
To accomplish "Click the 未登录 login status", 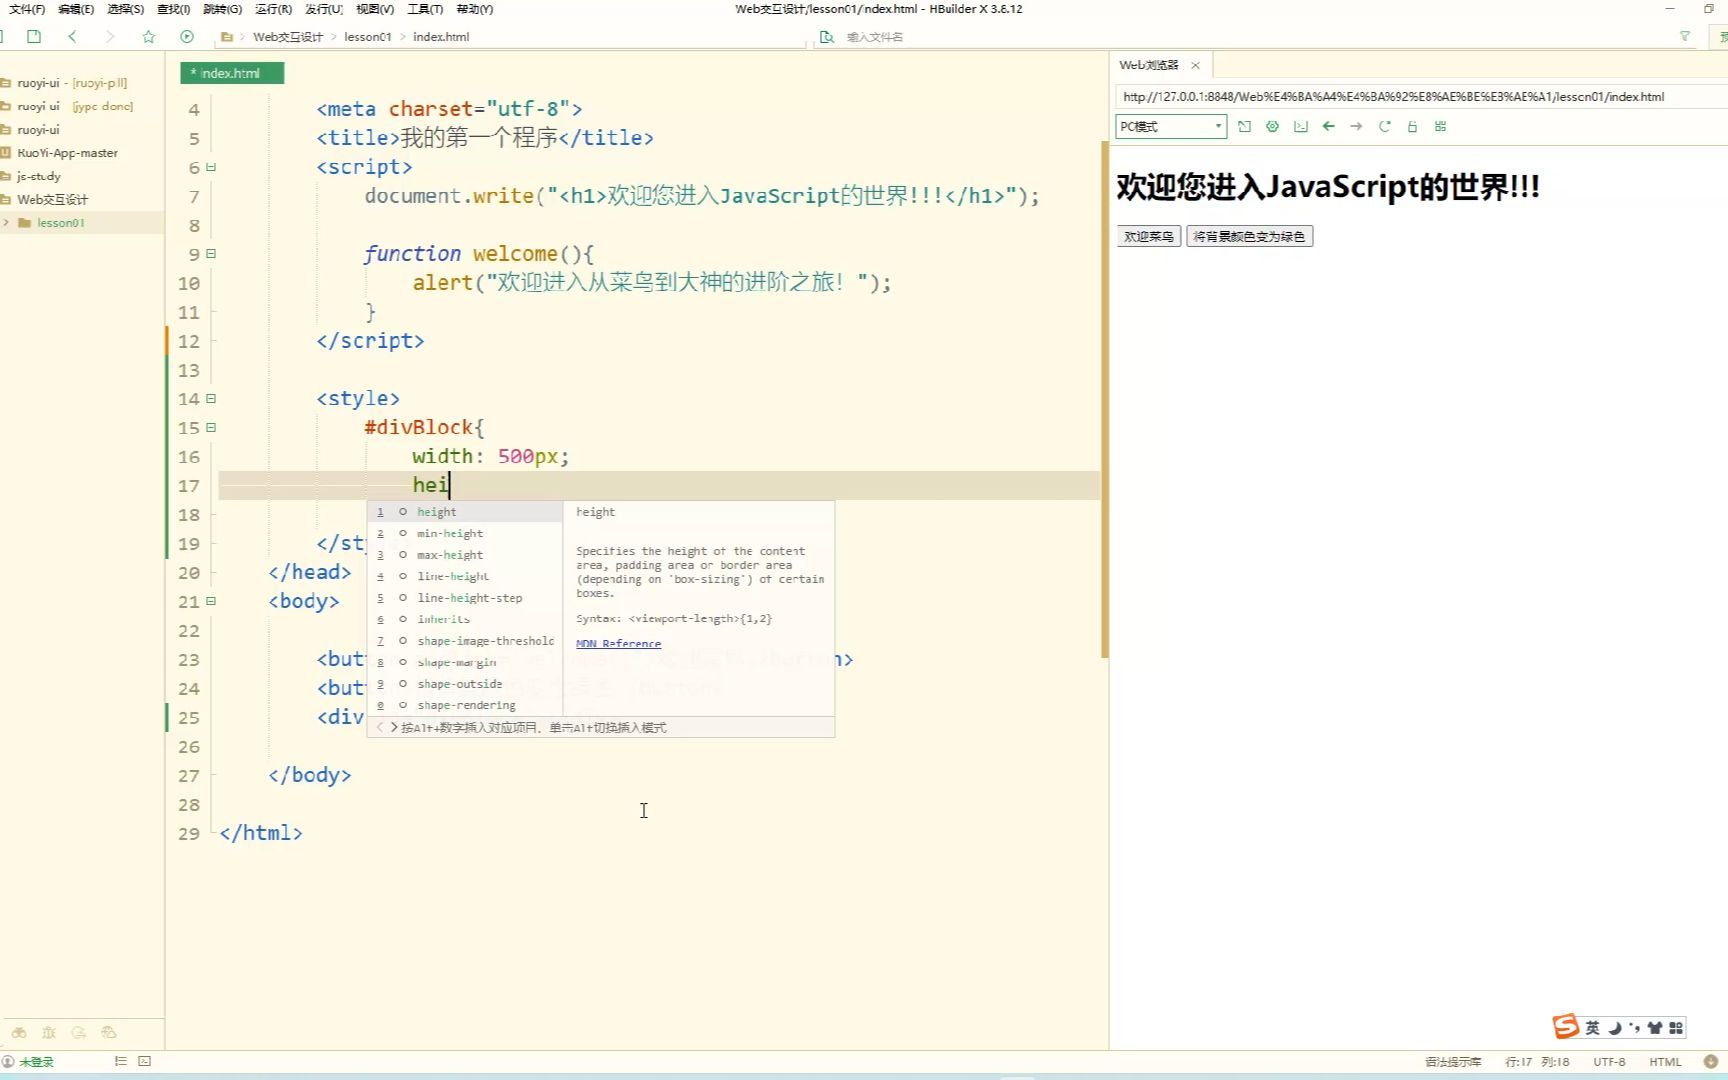I will [37, 1062].
